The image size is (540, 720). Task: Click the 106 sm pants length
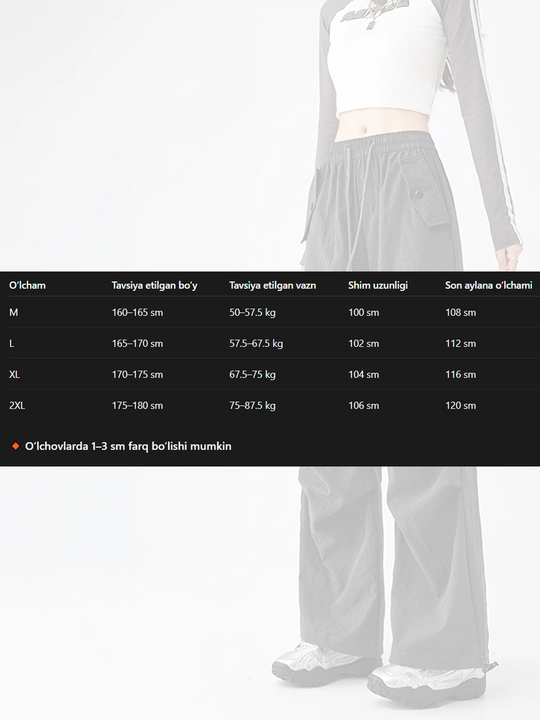[364, 405]
